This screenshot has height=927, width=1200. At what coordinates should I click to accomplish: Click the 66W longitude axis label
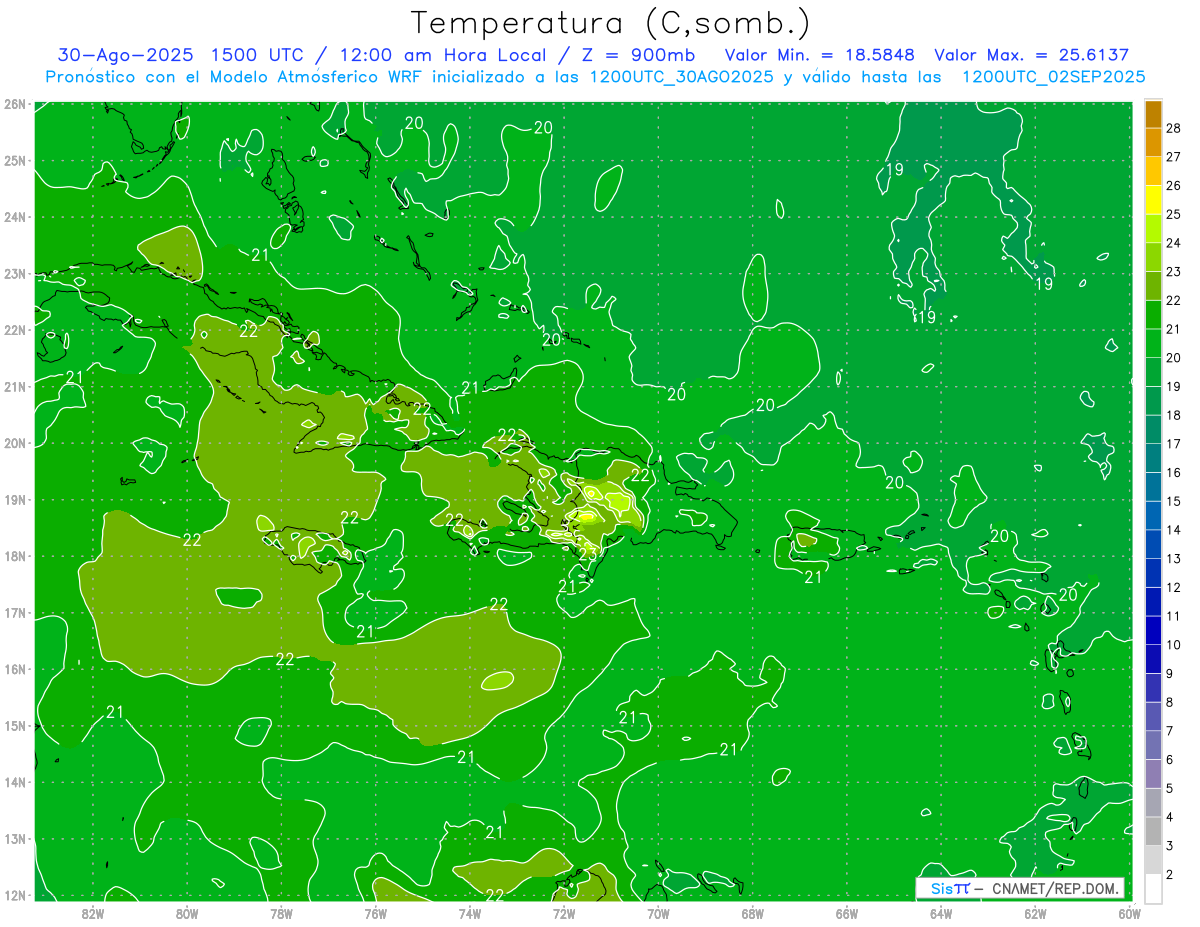click(x=846, y=913)
